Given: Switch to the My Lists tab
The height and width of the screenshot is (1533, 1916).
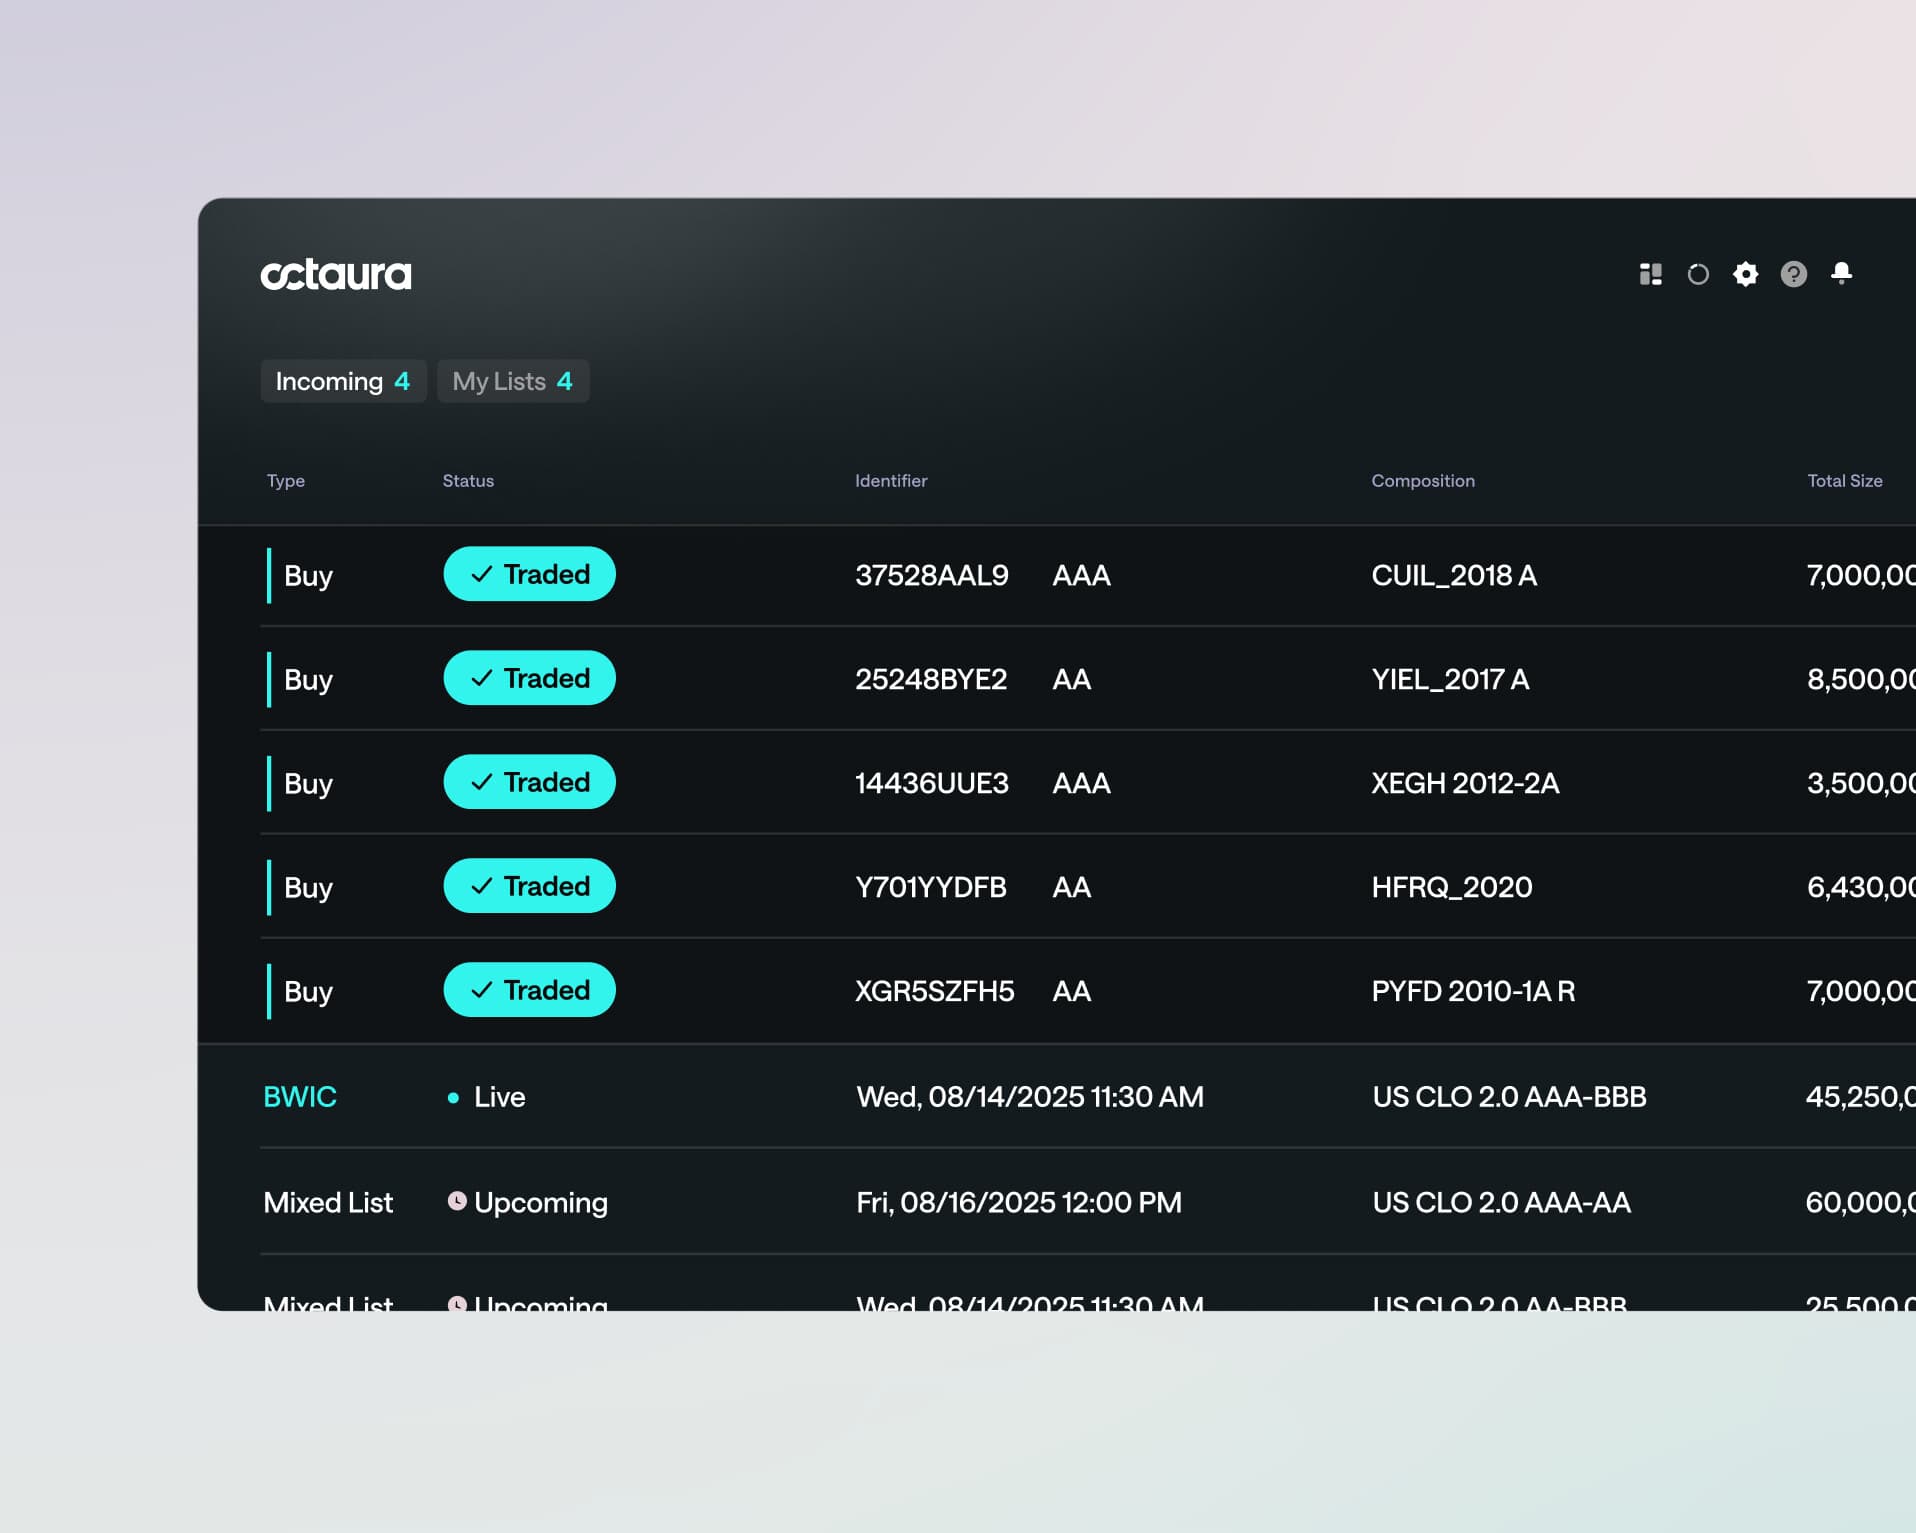Looking at the screenshot, I should pyautogui.click(x=512, y=381).
